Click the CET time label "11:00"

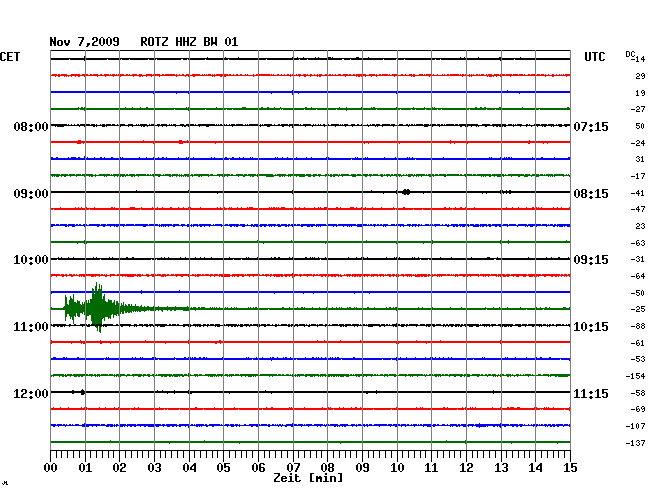[x=31, y=327]
